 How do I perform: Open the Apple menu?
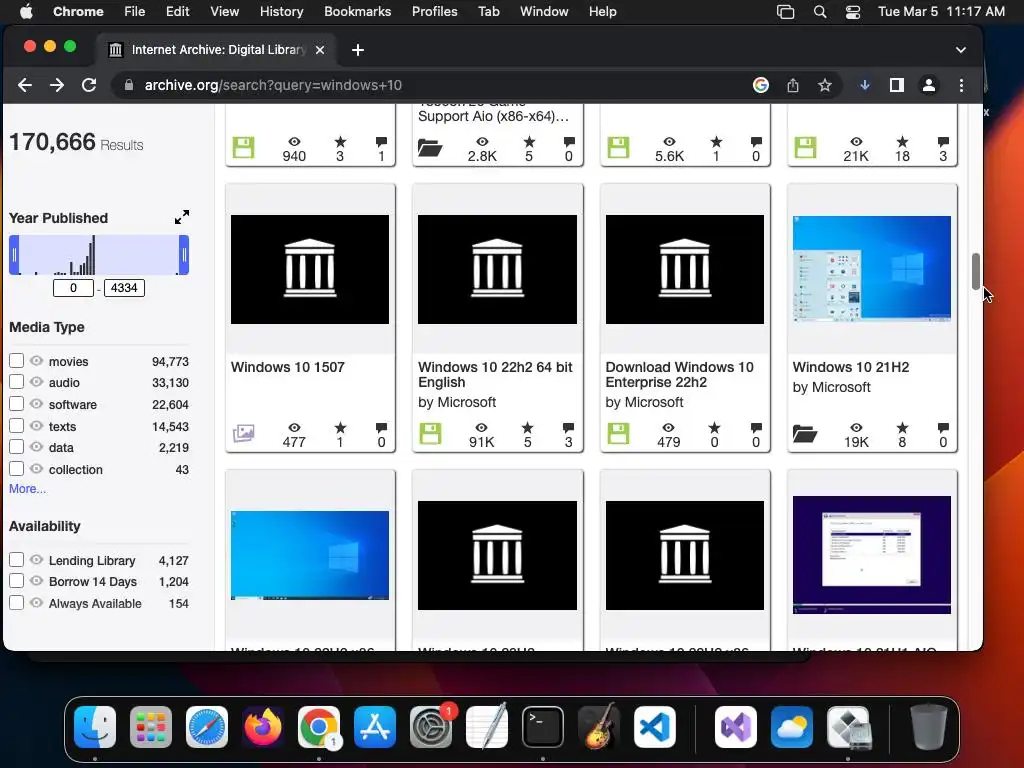point(26,11)
